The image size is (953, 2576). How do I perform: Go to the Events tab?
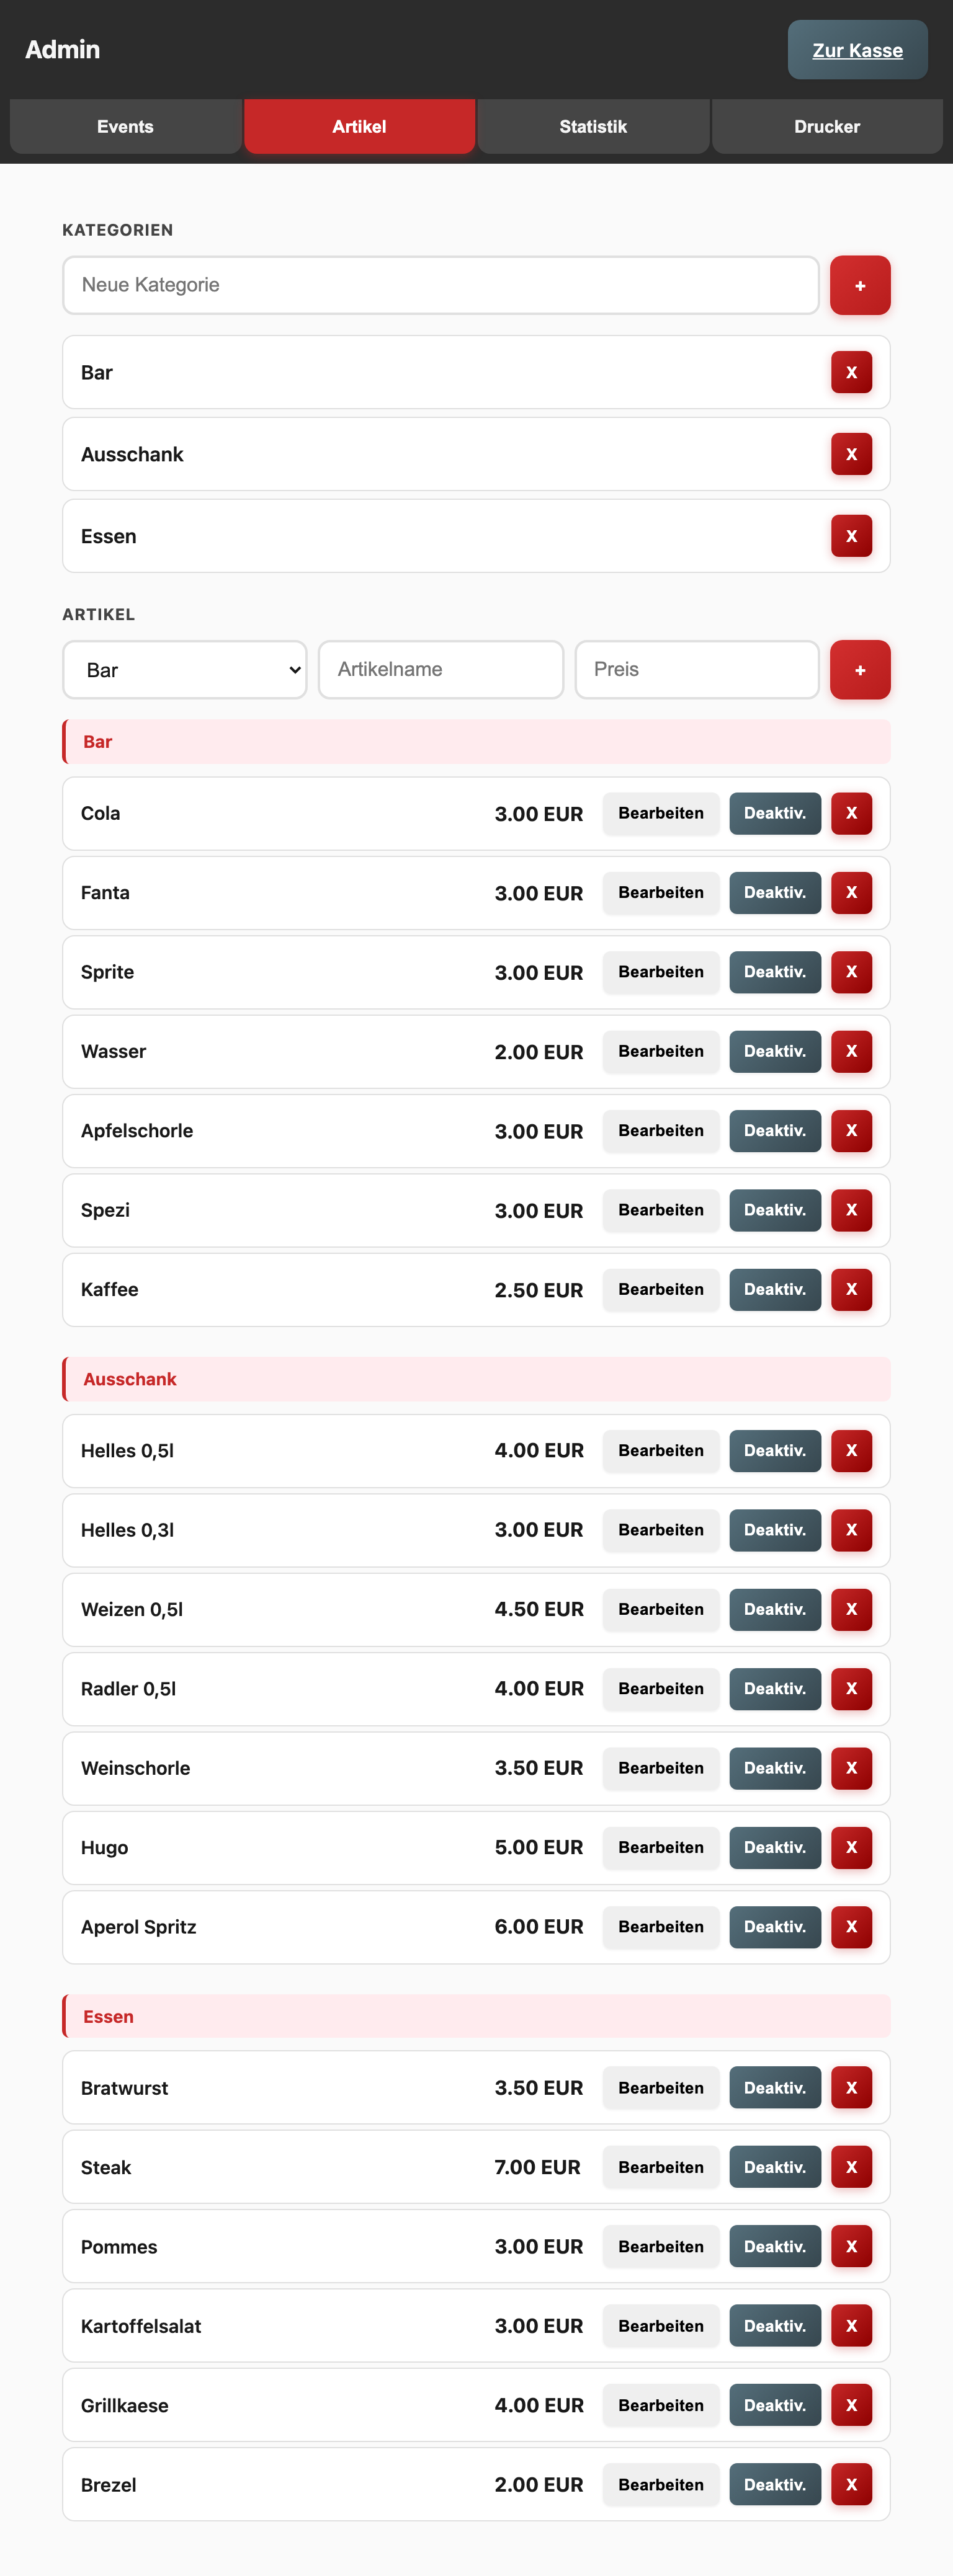(125, 127)
